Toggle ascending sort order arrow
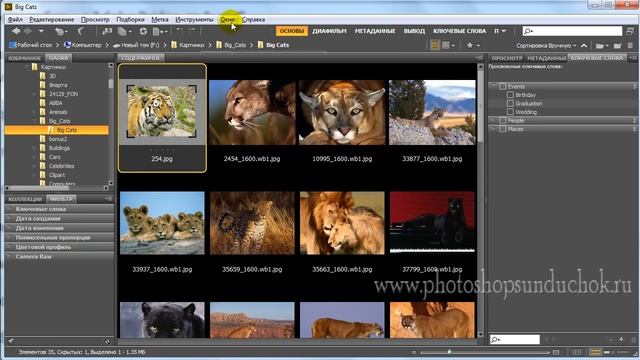 click(x=584, y=45)
